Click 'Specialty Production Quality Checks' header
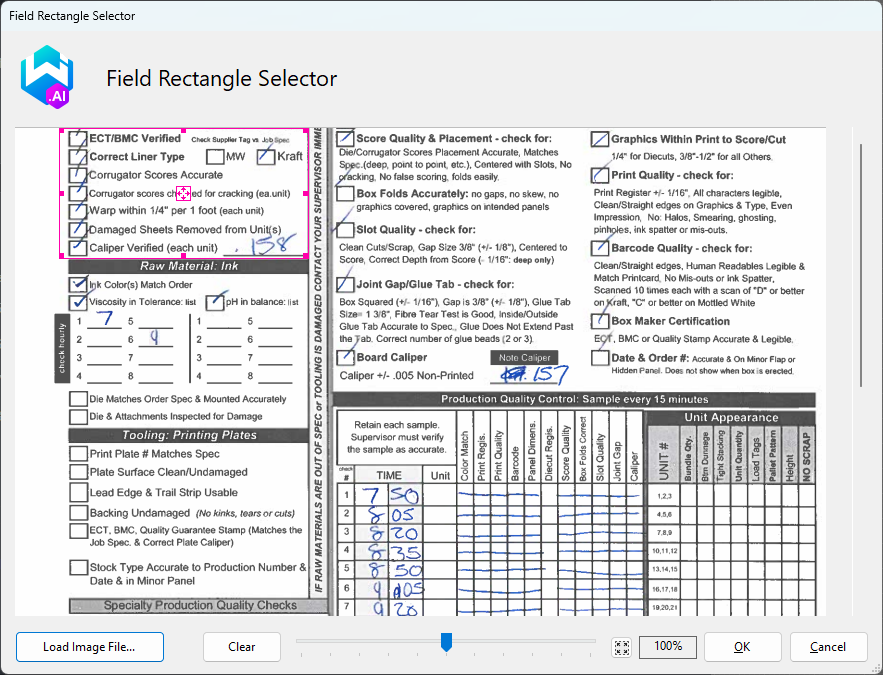Screen dimensions: 883x675 pos(200,605)
